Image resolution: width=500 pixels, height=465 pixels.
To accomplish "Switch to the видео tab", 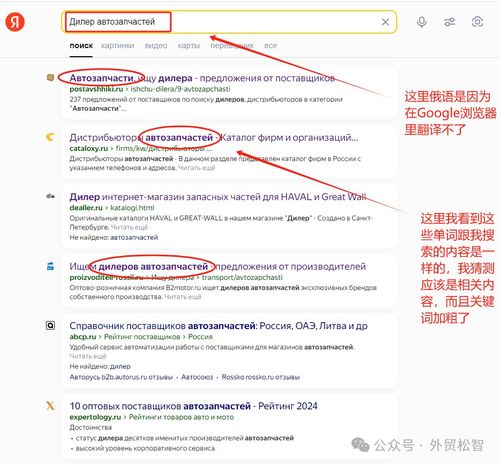I will click(x=156, y=46).
